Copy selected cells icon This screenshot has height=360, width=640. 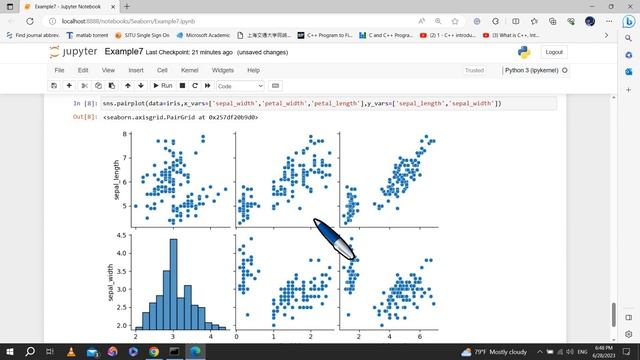click(x=98, y=86)
